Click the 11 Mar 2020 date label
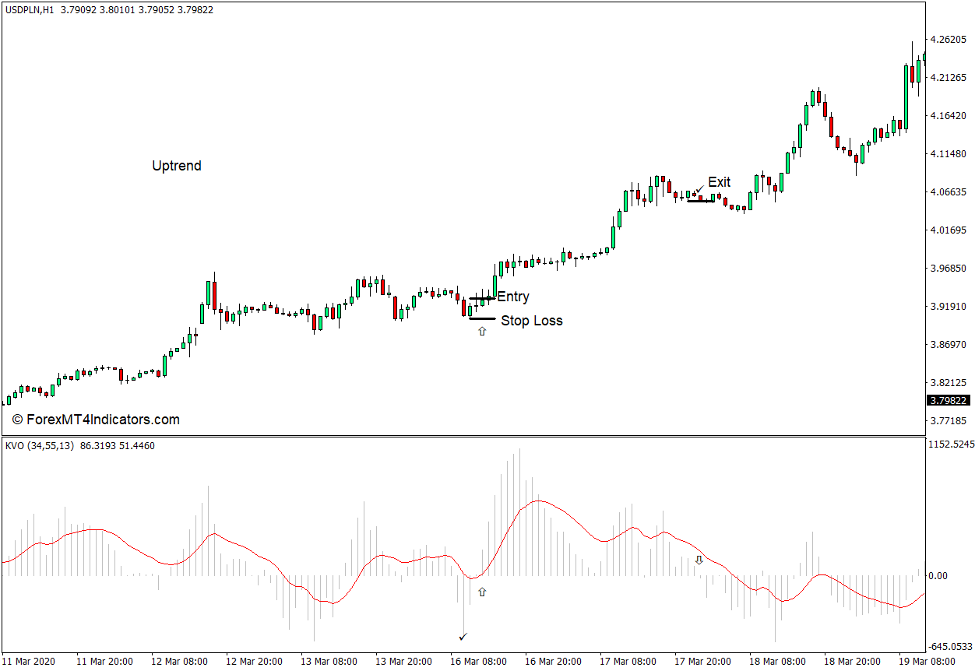 pyautogui.click(x=30, y=661)
